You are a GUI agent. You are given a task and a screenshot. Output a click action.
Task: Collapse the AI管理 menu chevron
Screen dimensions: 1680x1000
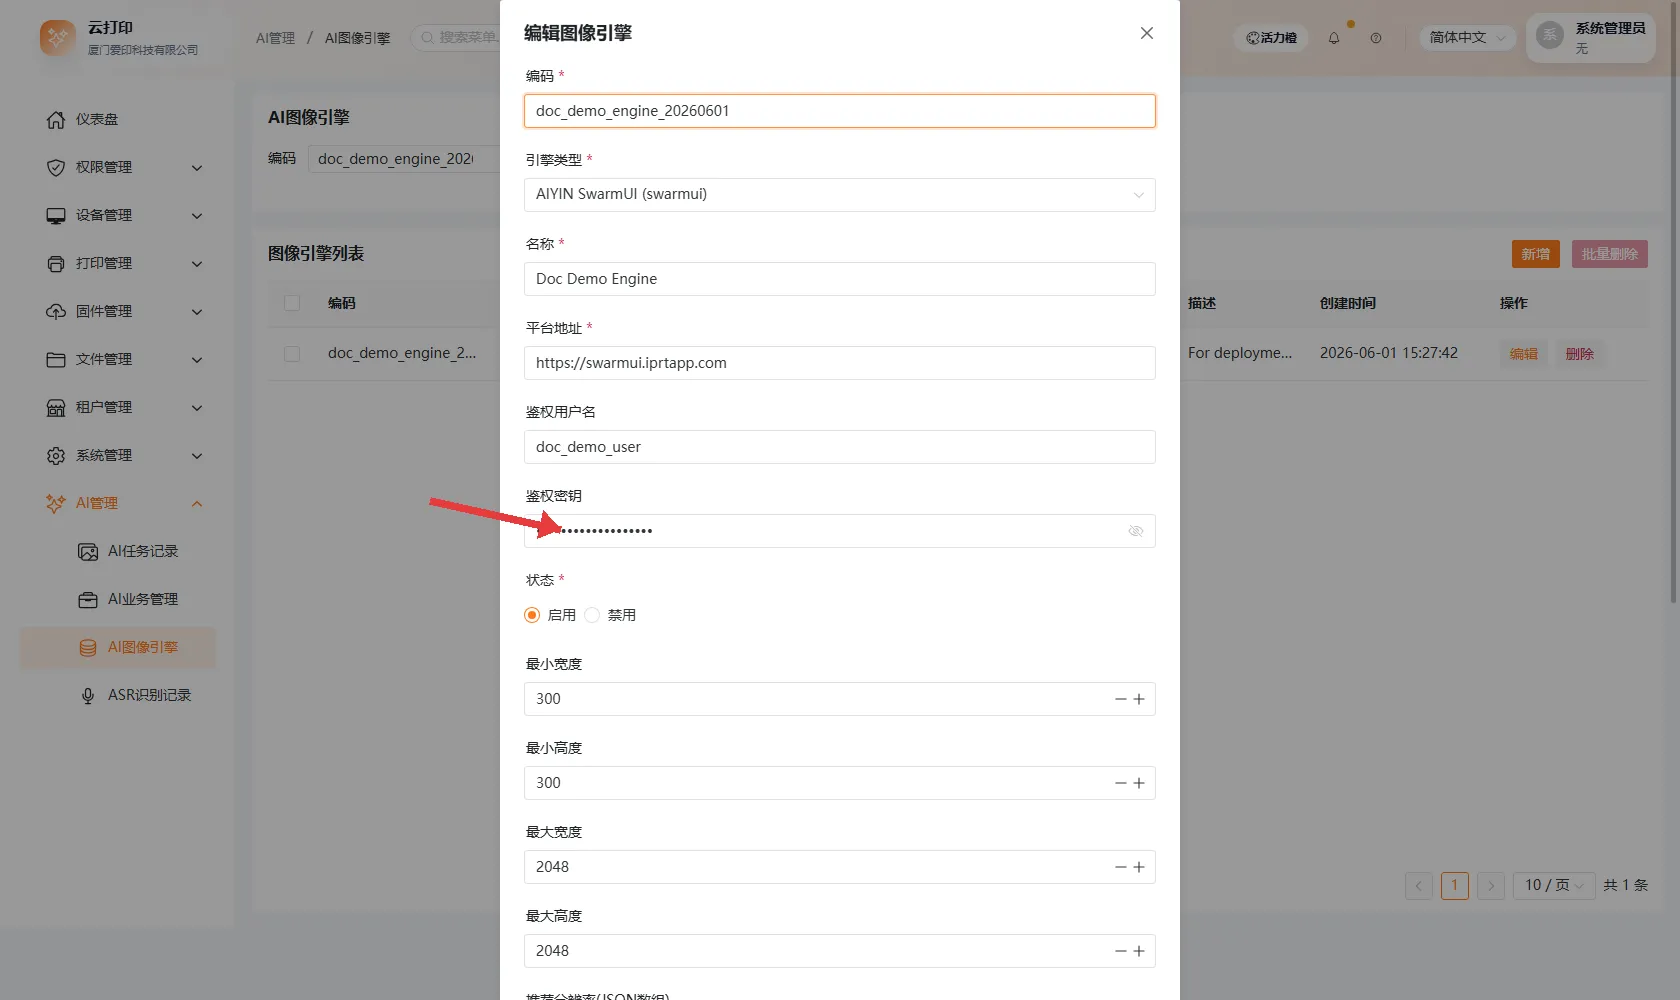point(197,504)
